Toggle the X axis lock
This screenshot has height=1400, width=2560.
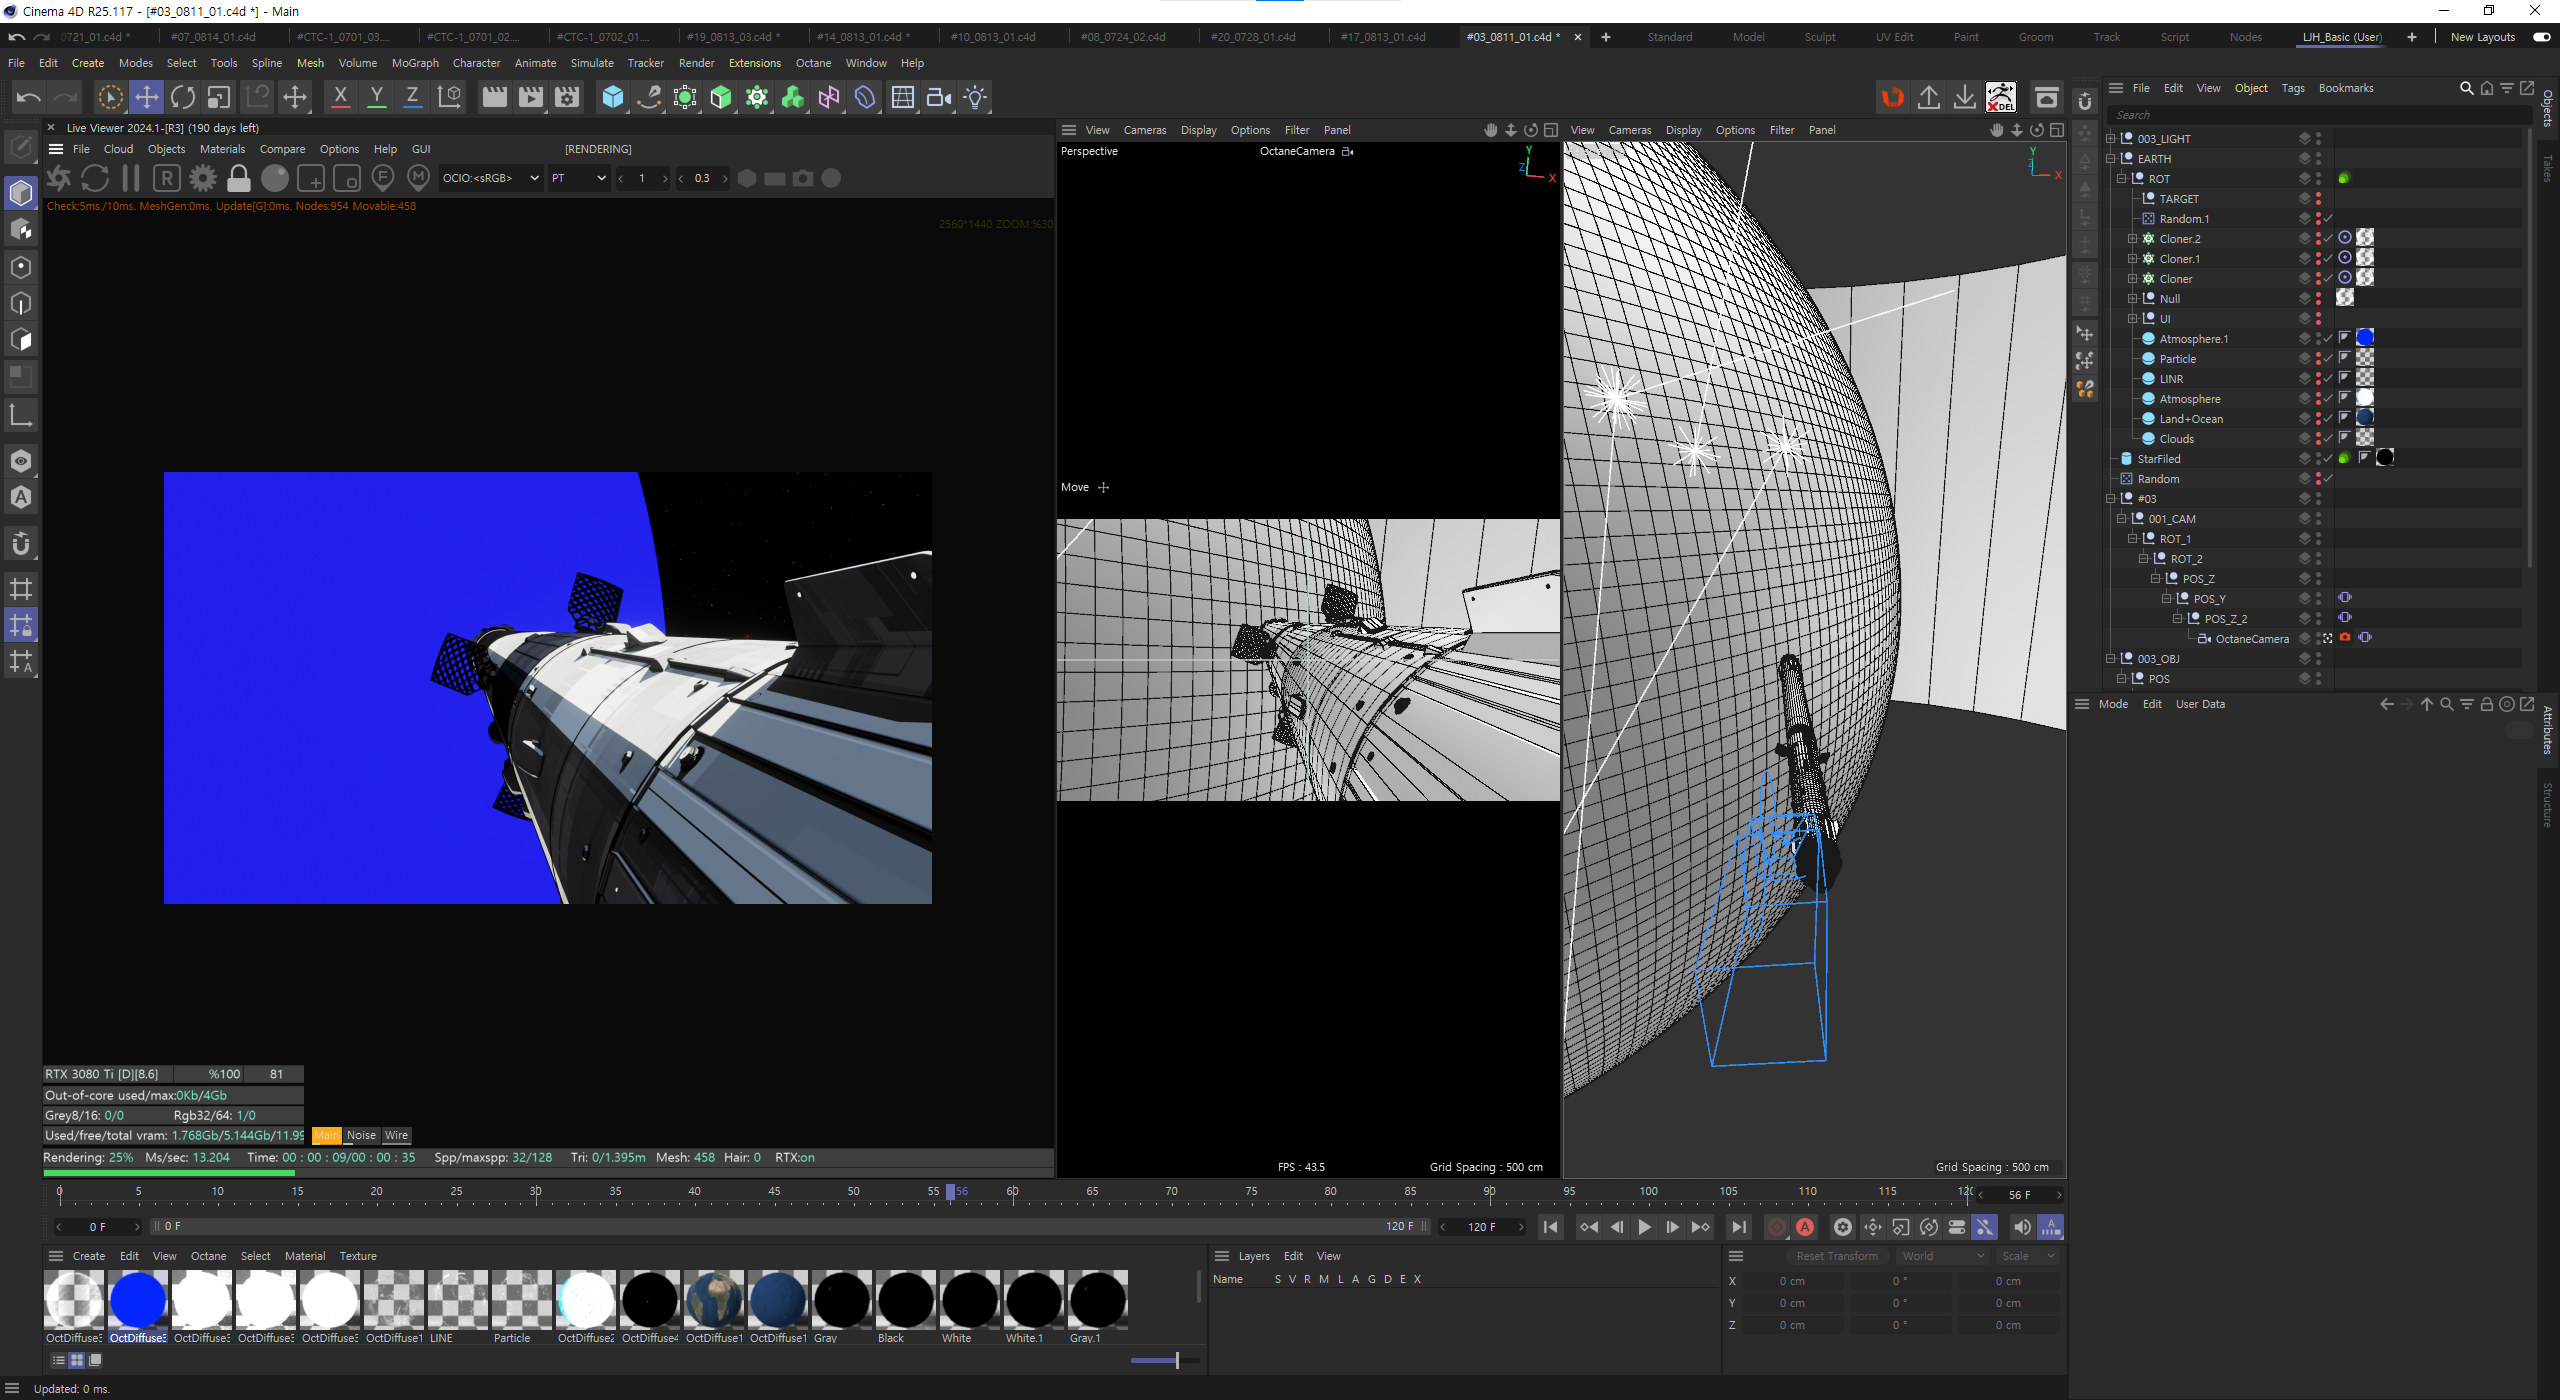[340, 97]
